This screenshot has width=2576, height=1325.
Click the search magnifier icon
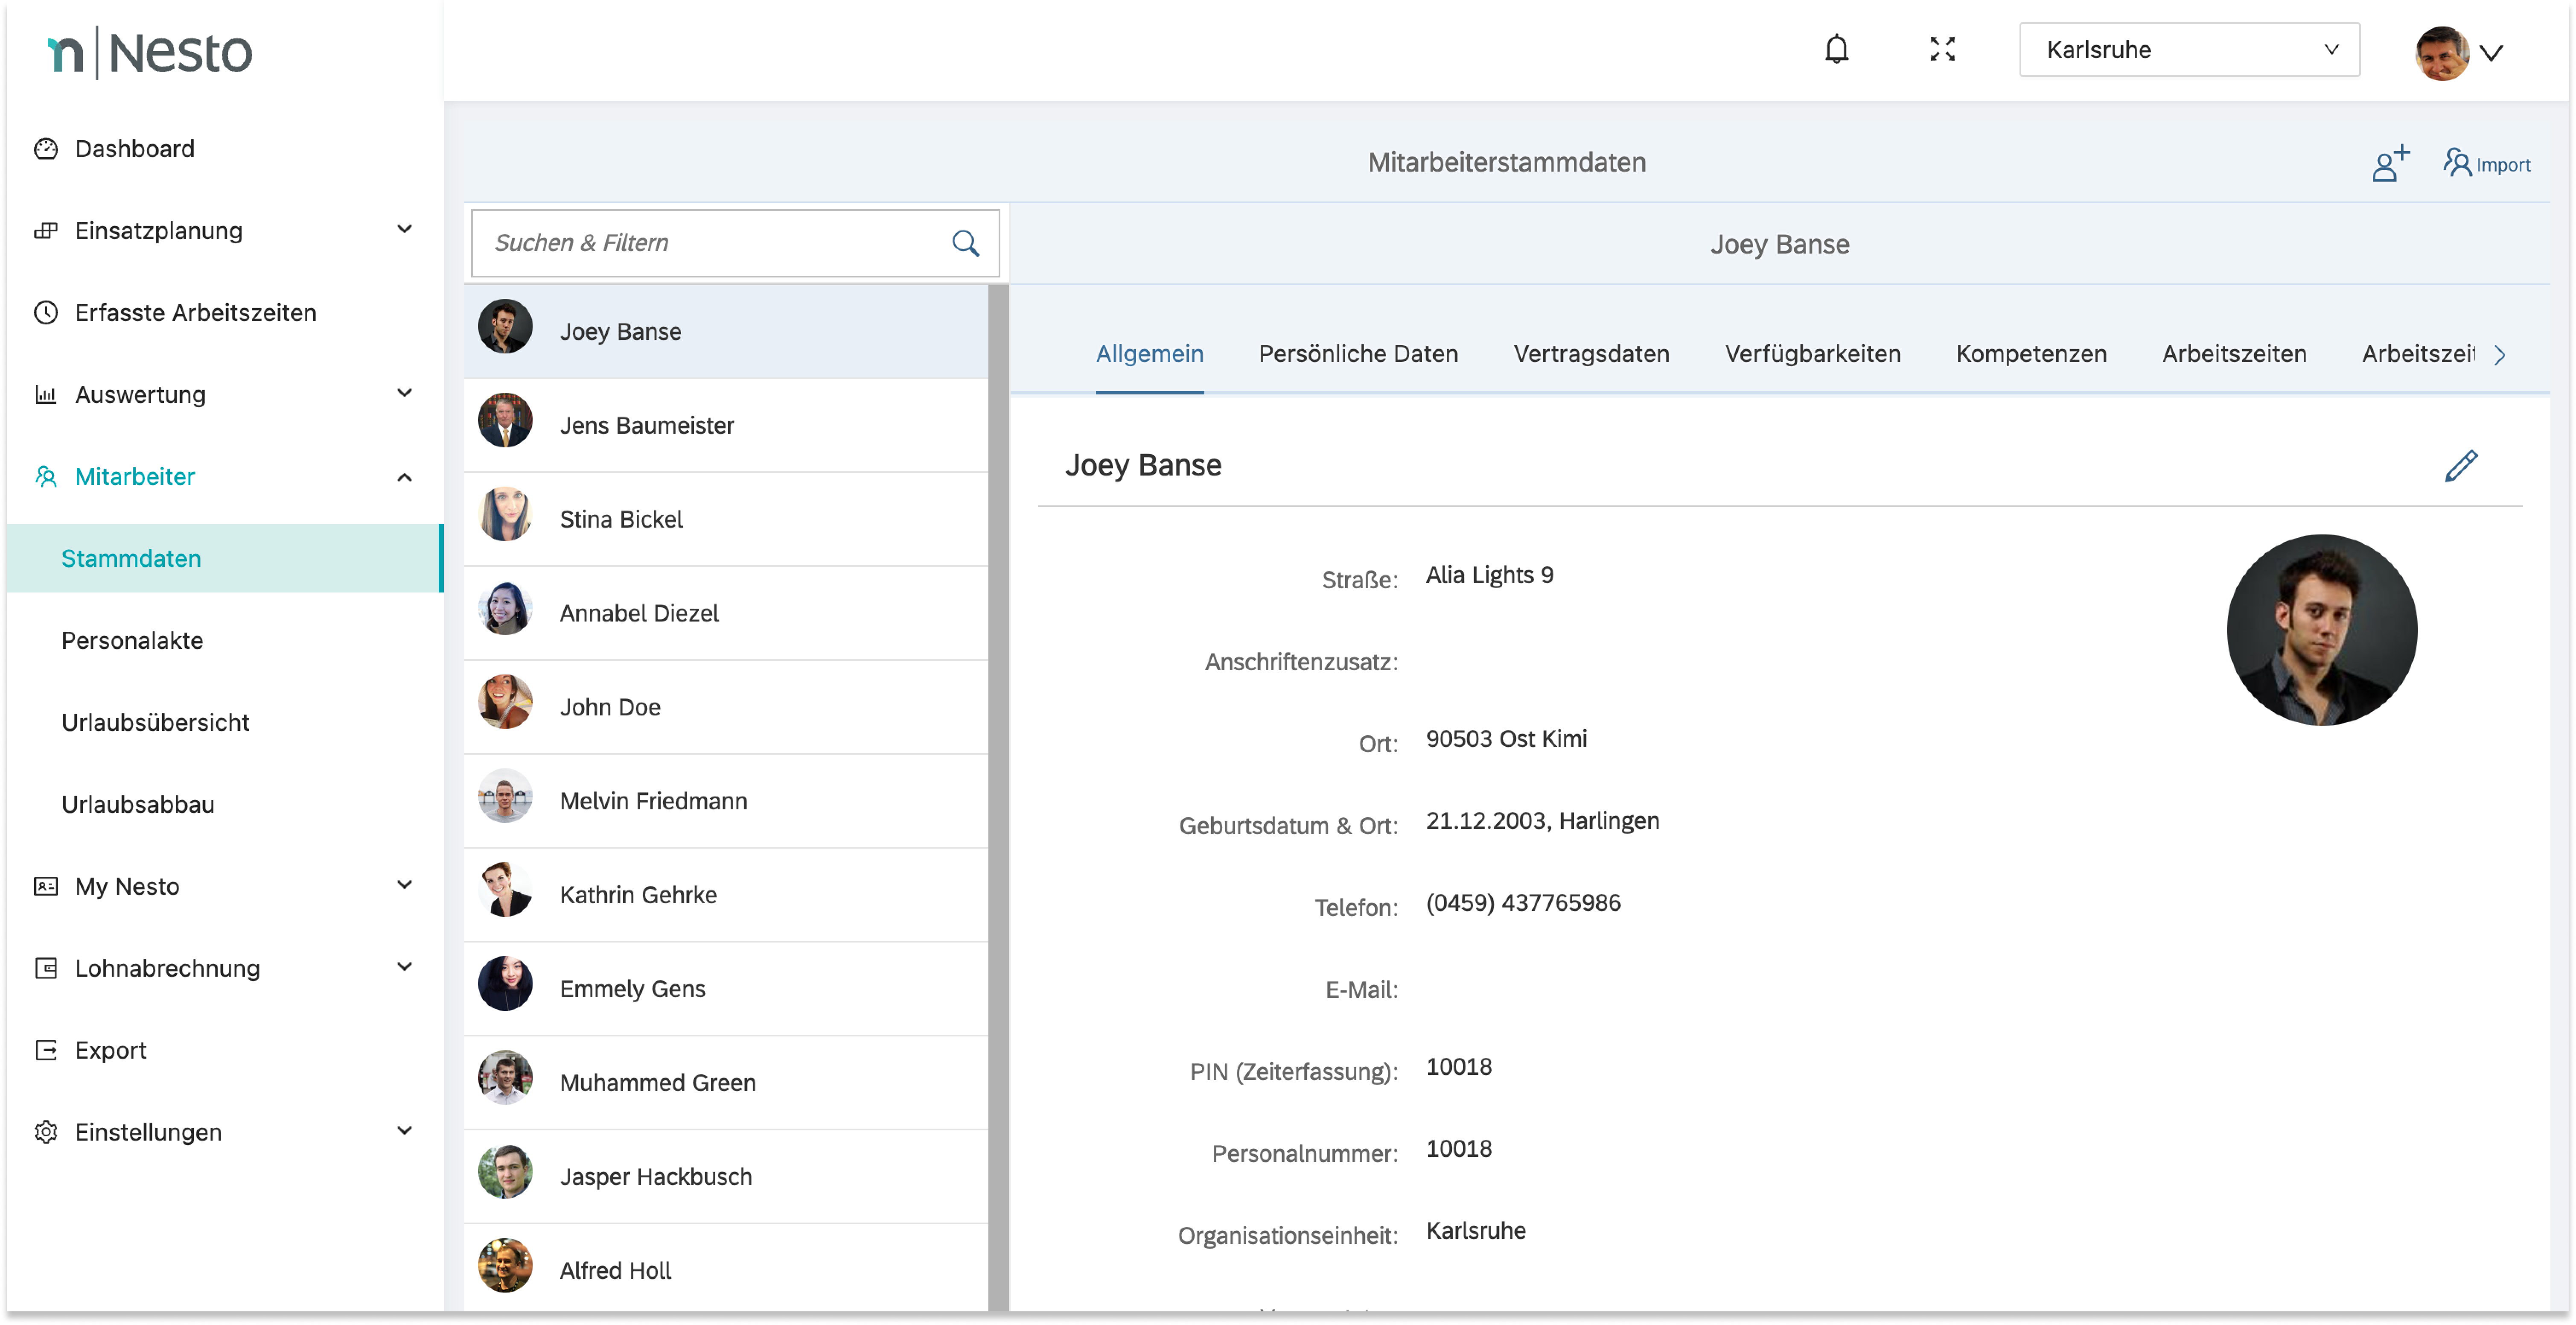point(965,243)
